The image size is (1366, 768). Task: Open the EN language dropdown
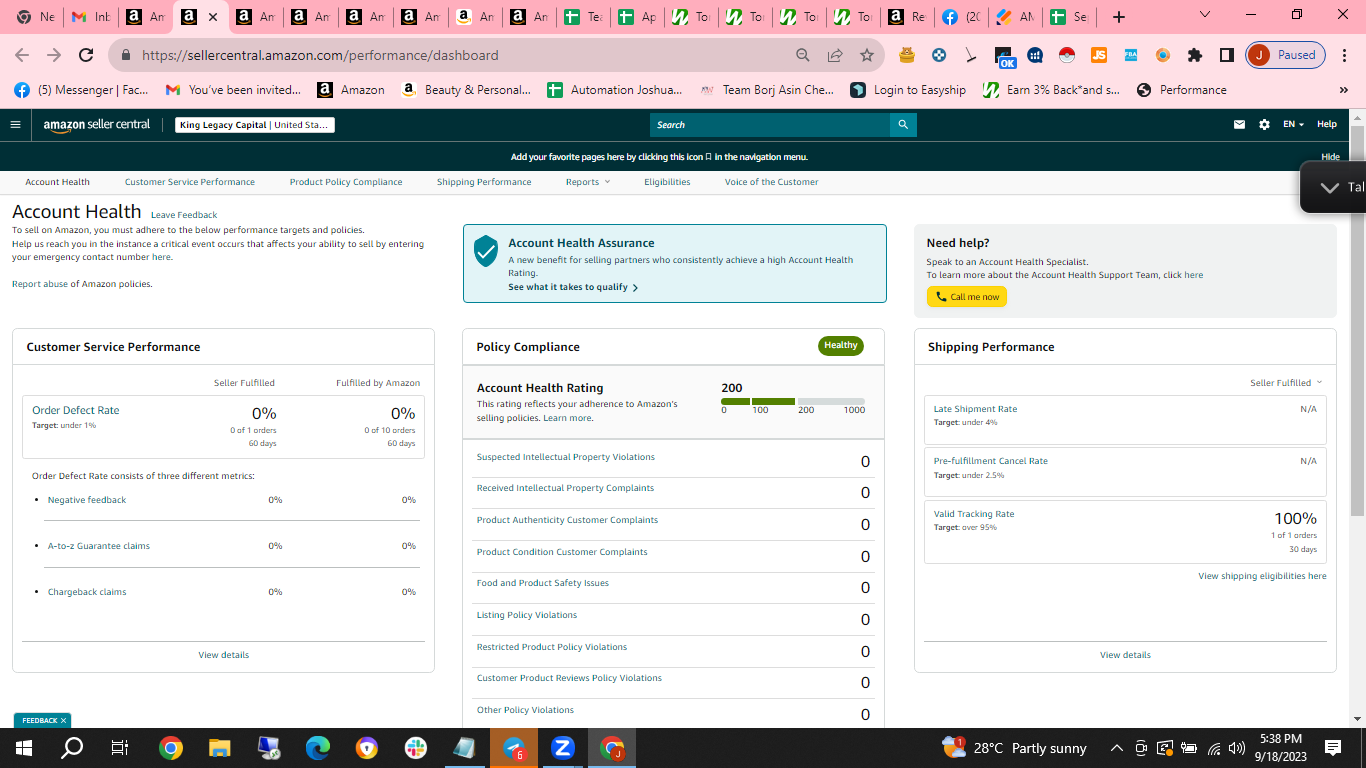[x=1294, y=125]
